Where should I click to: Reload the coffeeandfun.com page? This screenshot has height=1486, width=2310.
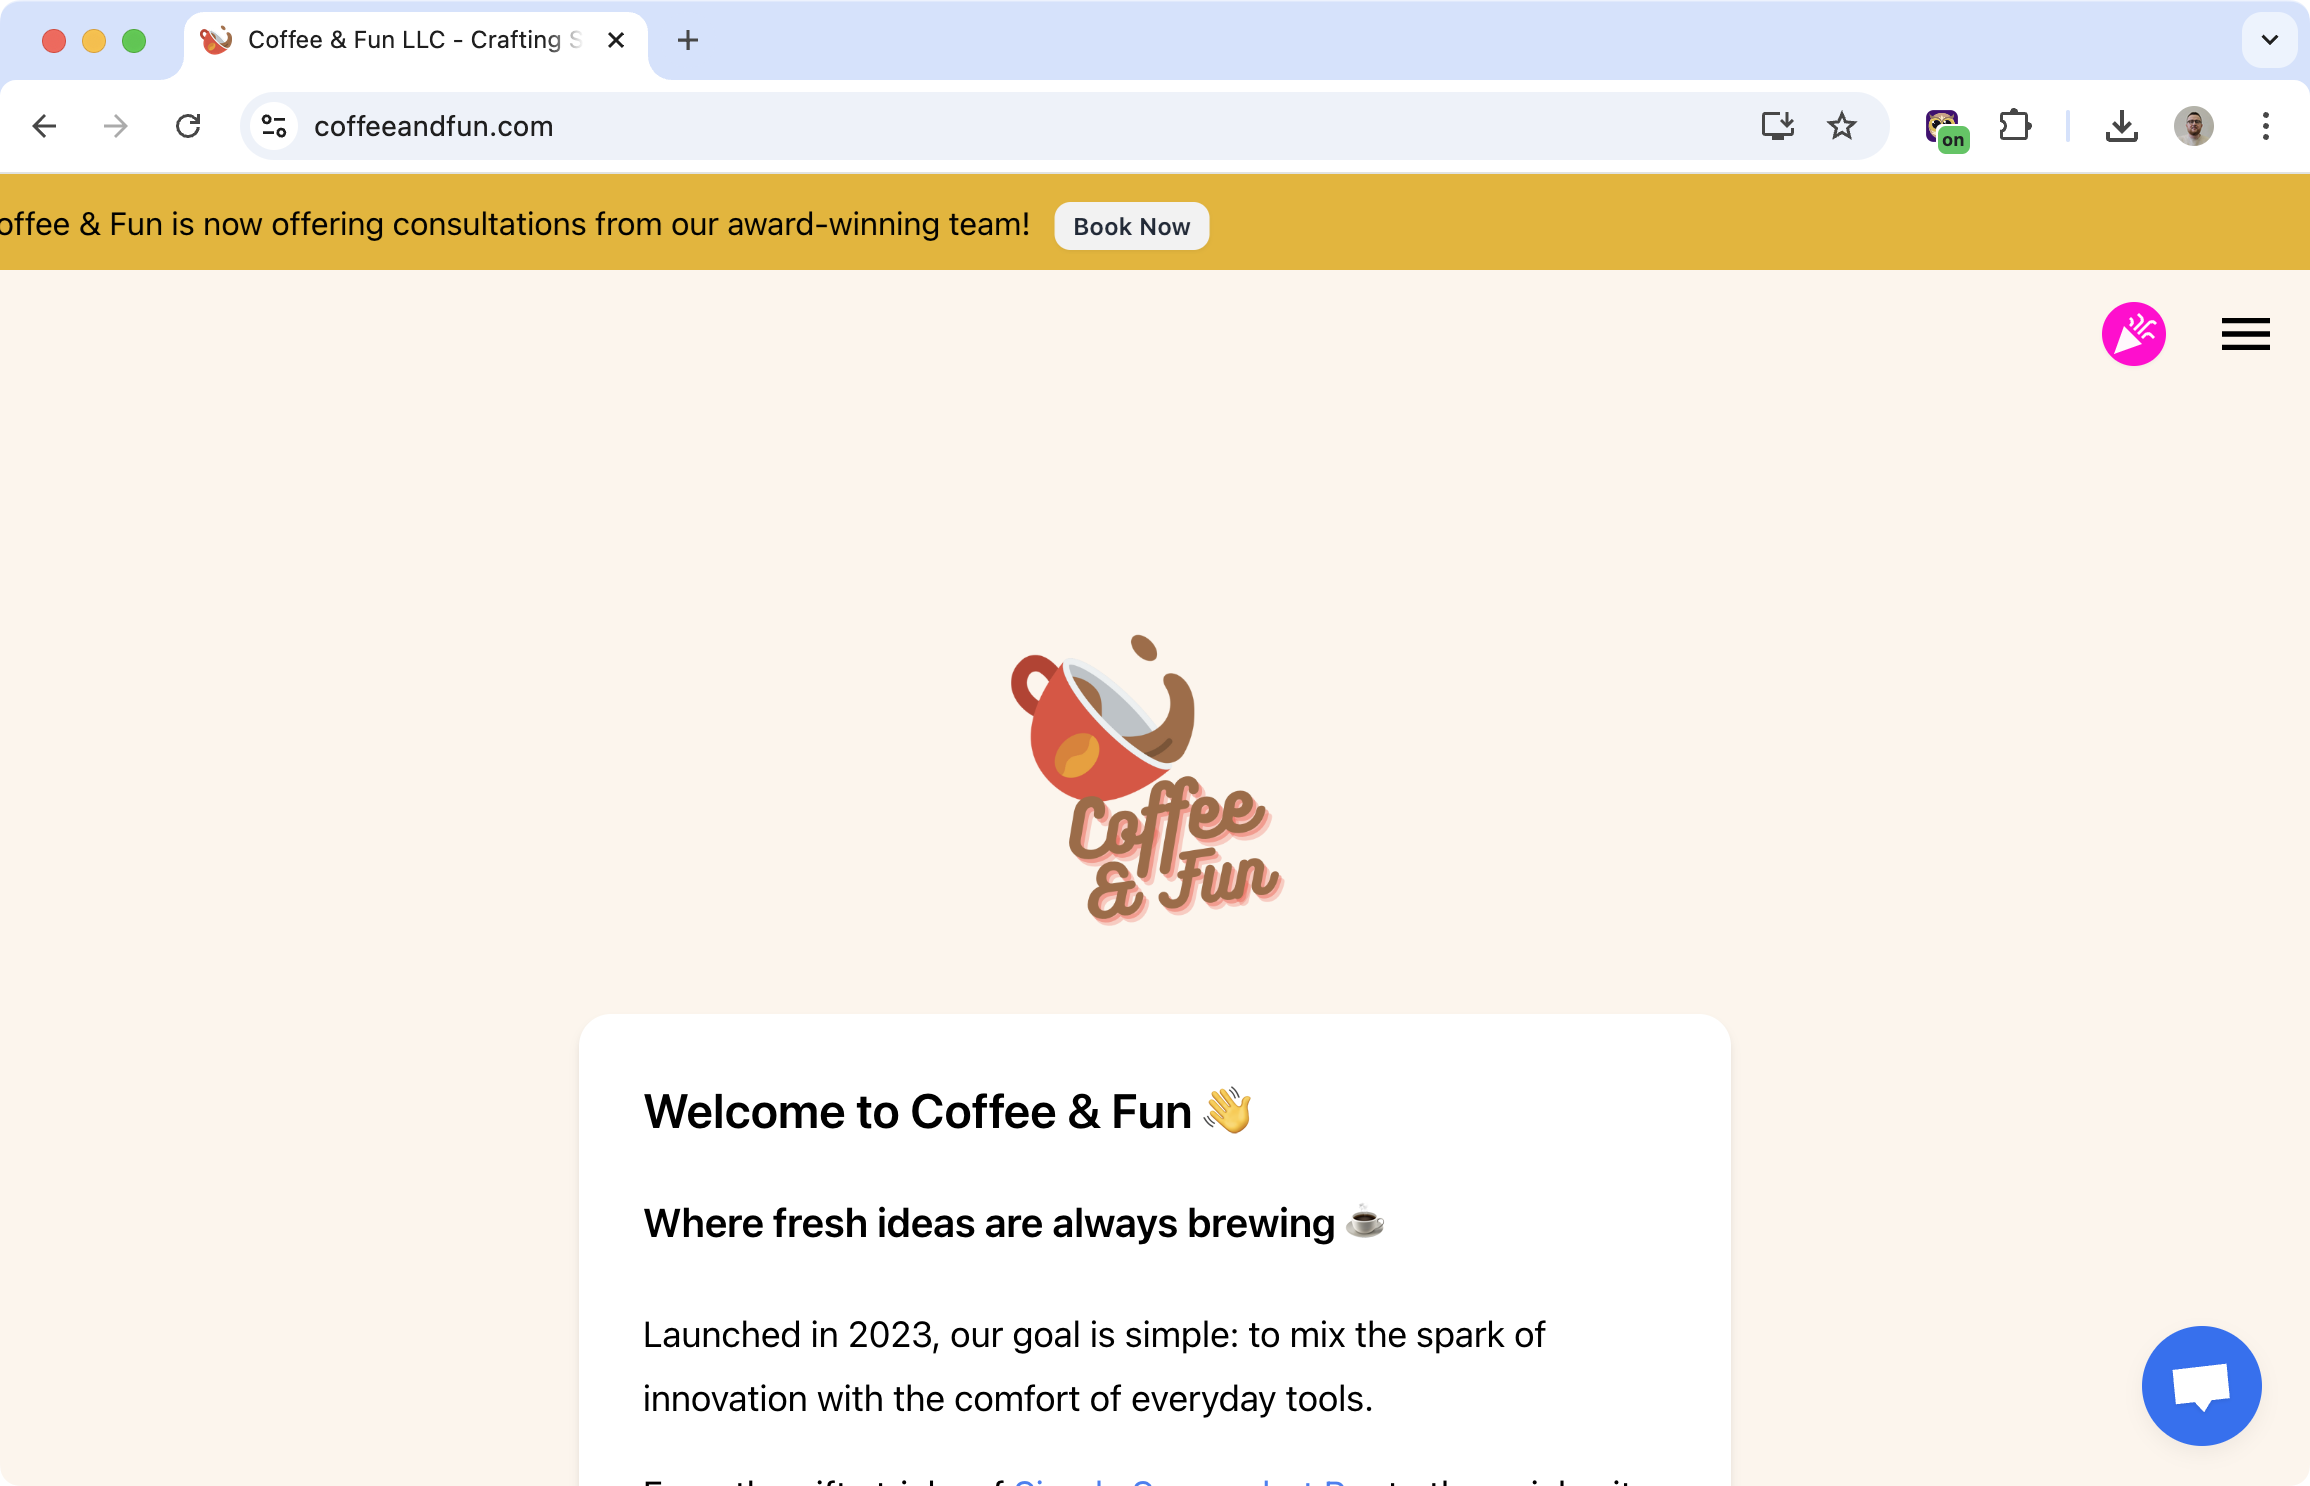[x=188, y=126]
